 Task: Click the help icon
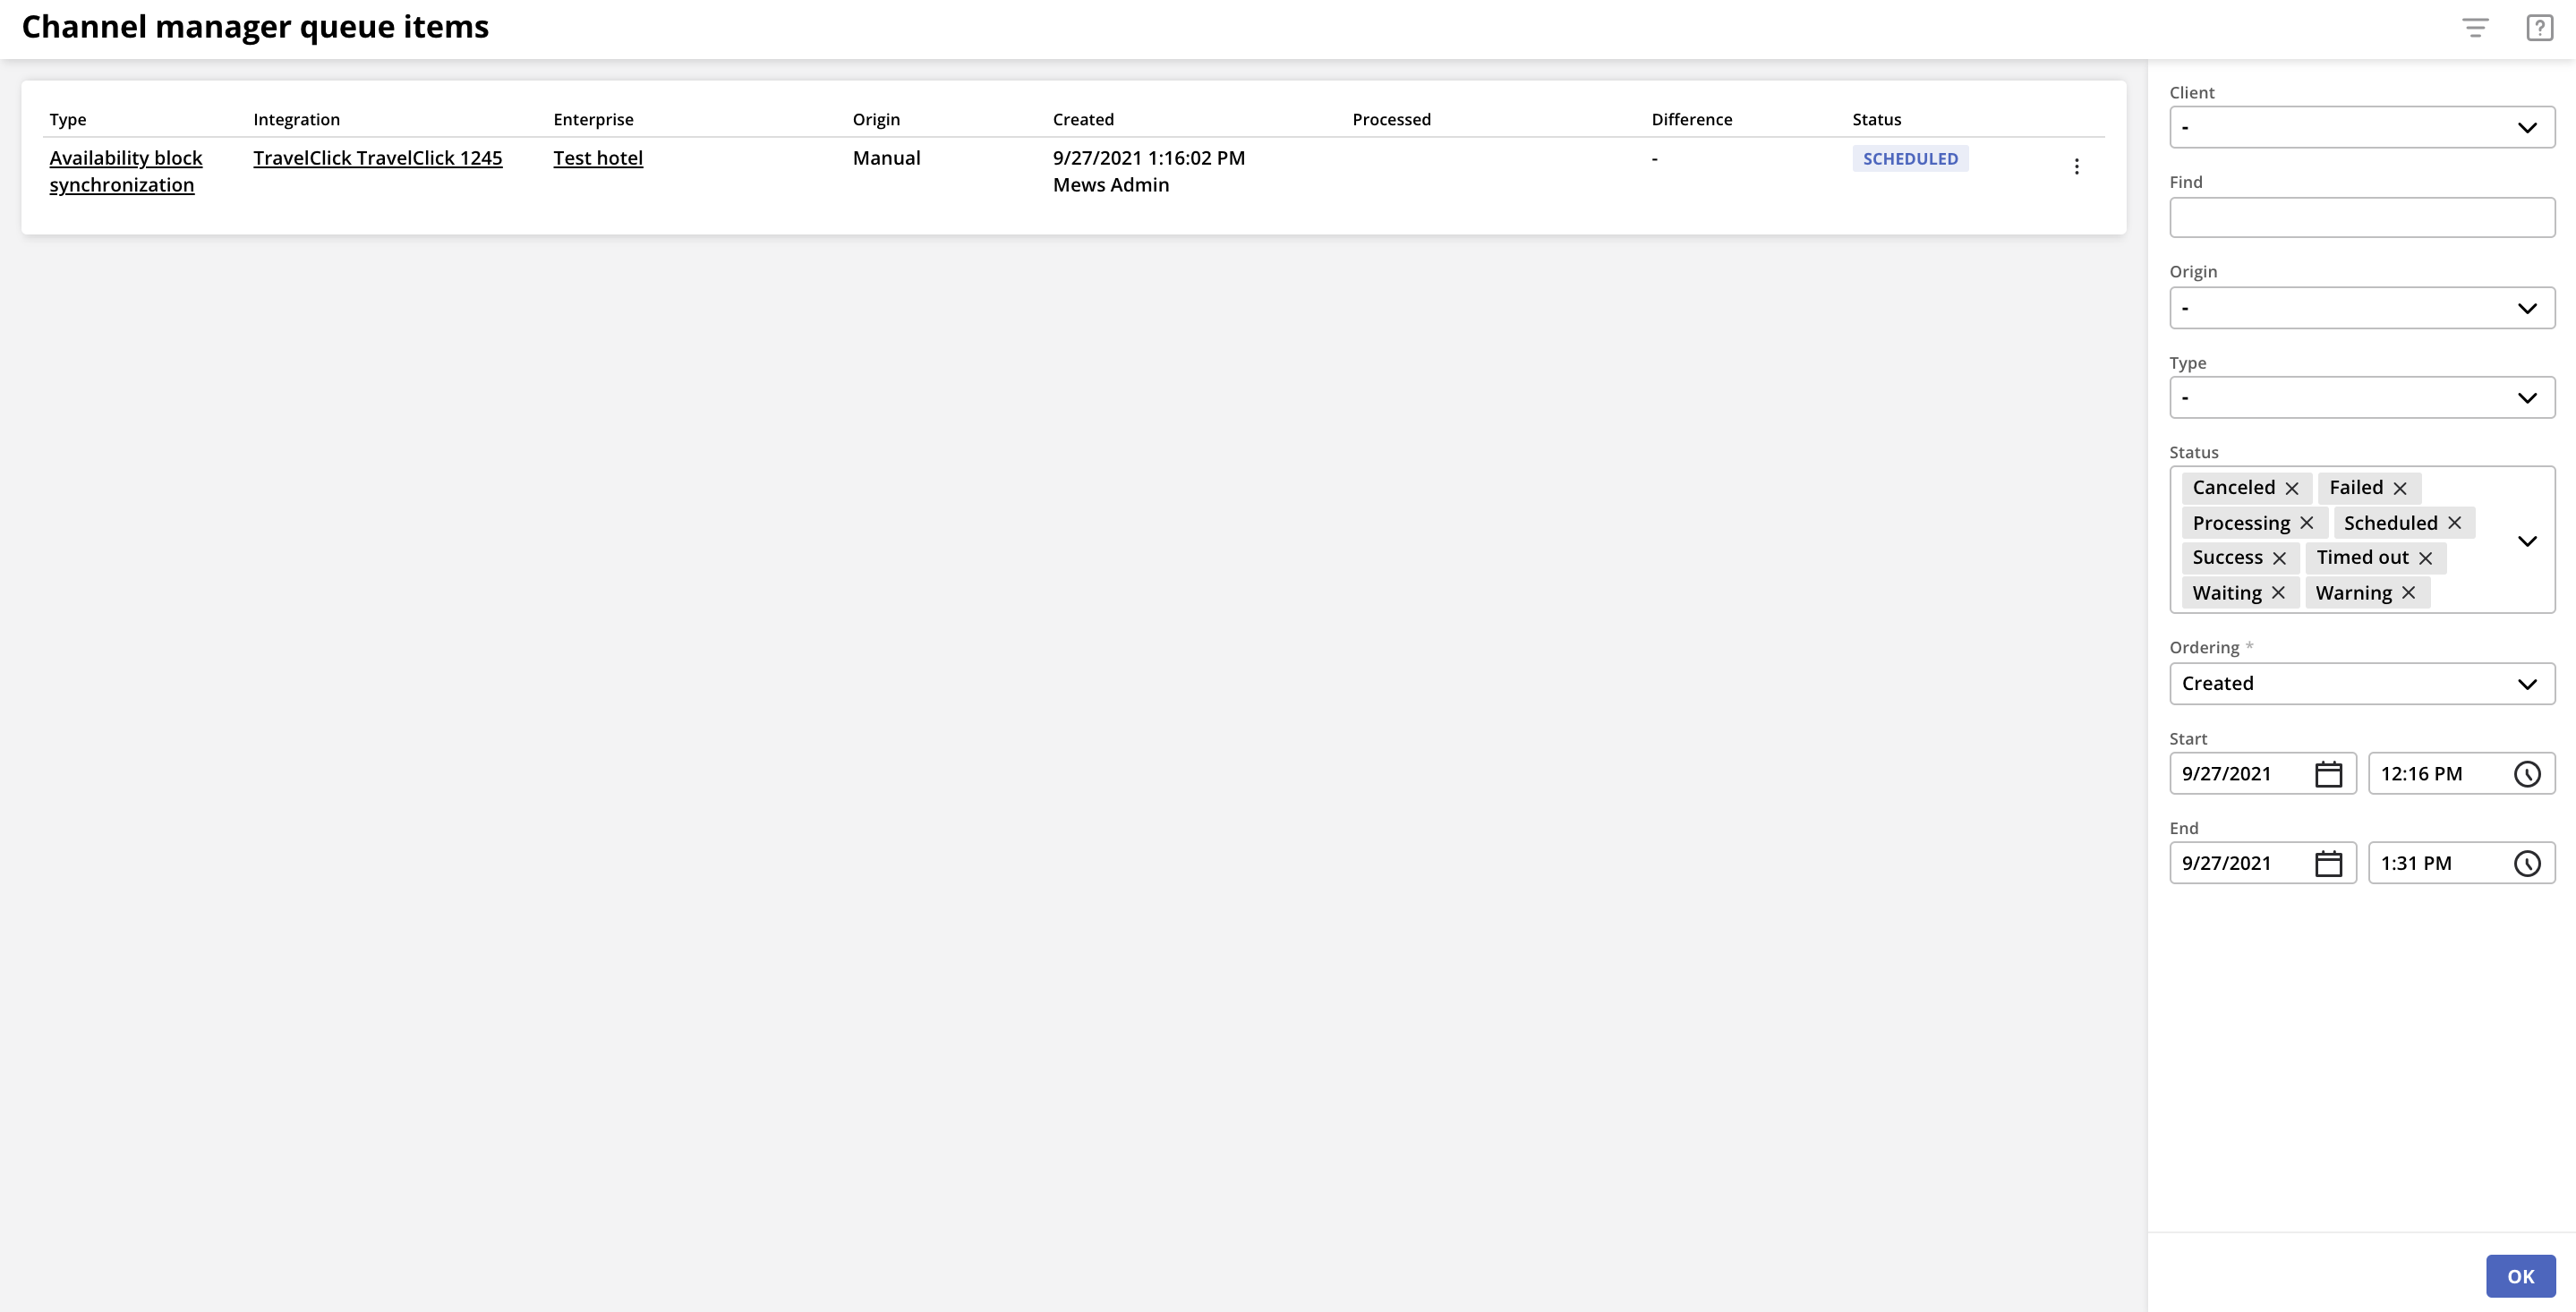click(x=2539, y=27)
